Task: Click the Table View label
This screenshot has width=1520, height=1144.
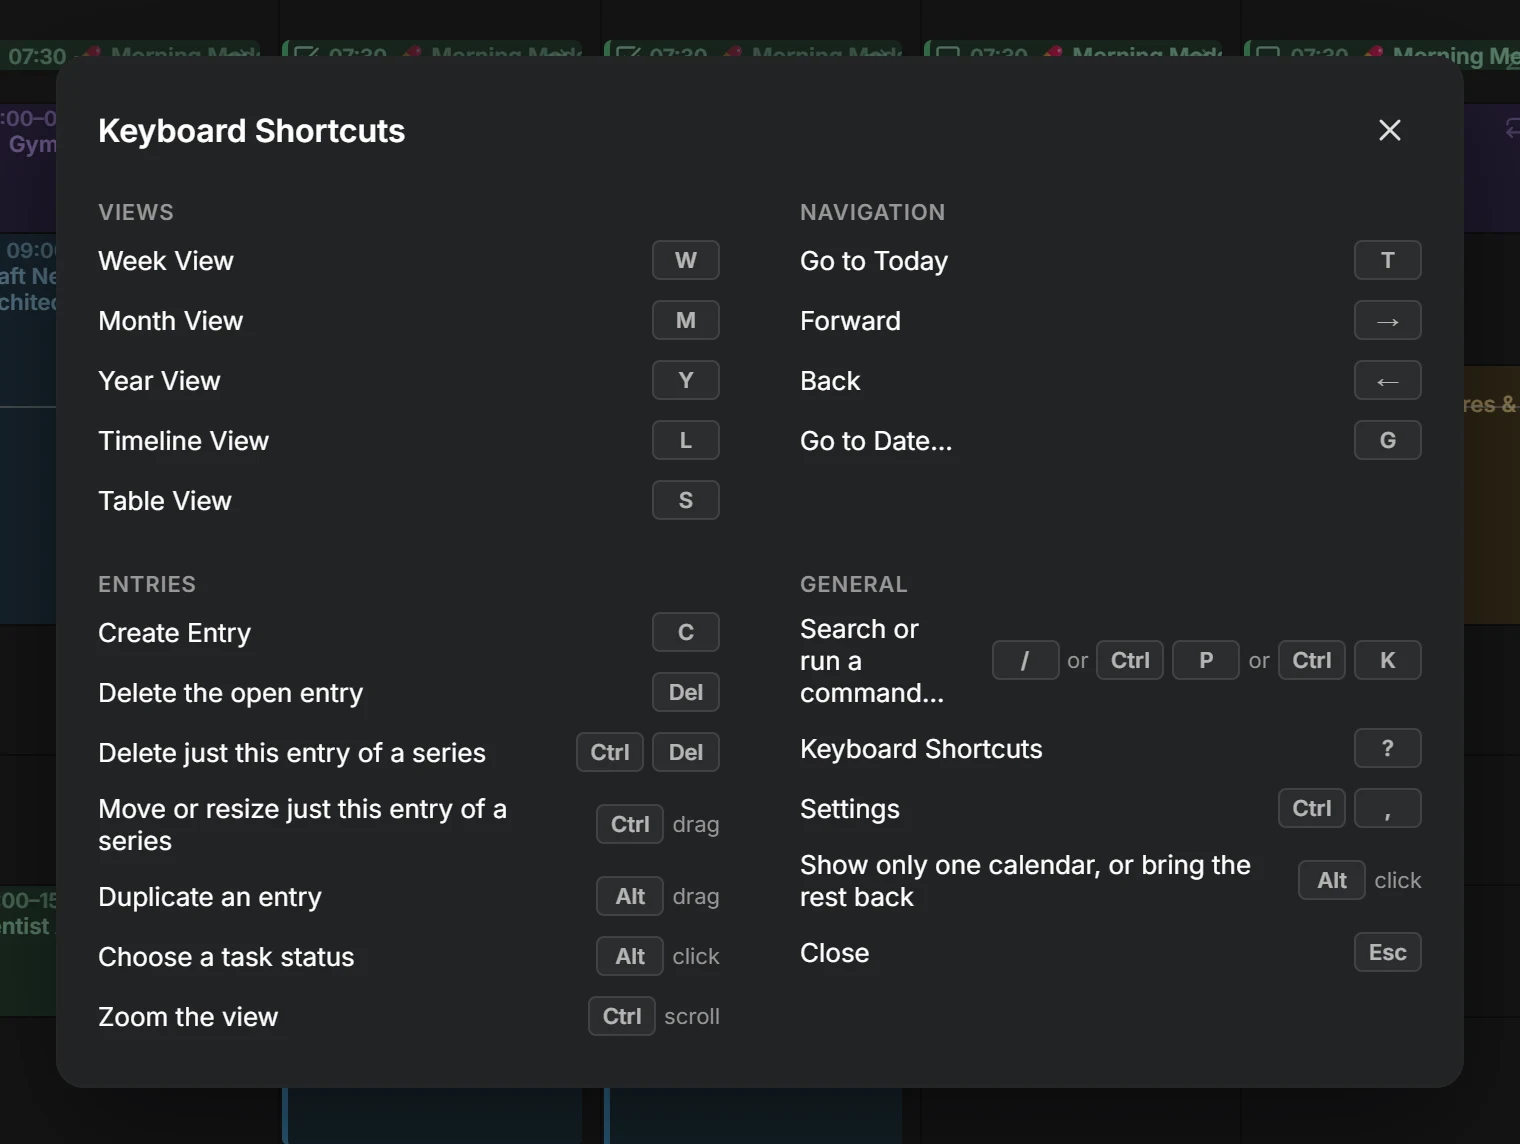Action: pos(165,501)
